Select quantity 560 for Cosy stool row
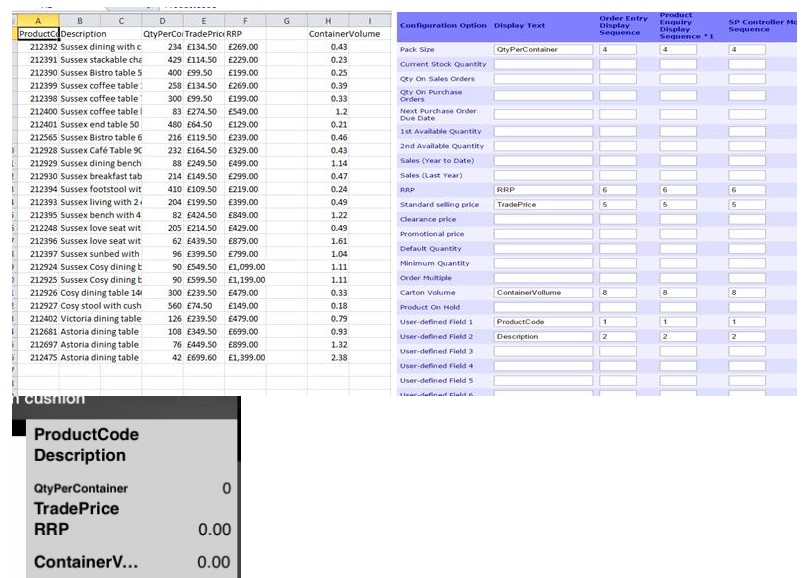The image size is (808, 578). click(162, 306)
